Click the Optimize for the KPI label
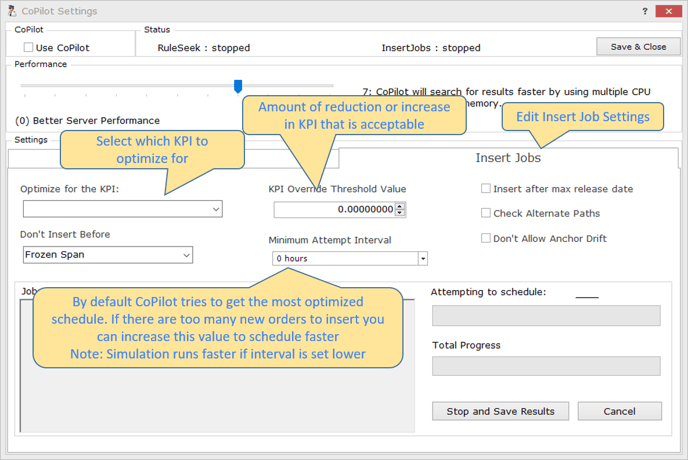 [69, 189]
